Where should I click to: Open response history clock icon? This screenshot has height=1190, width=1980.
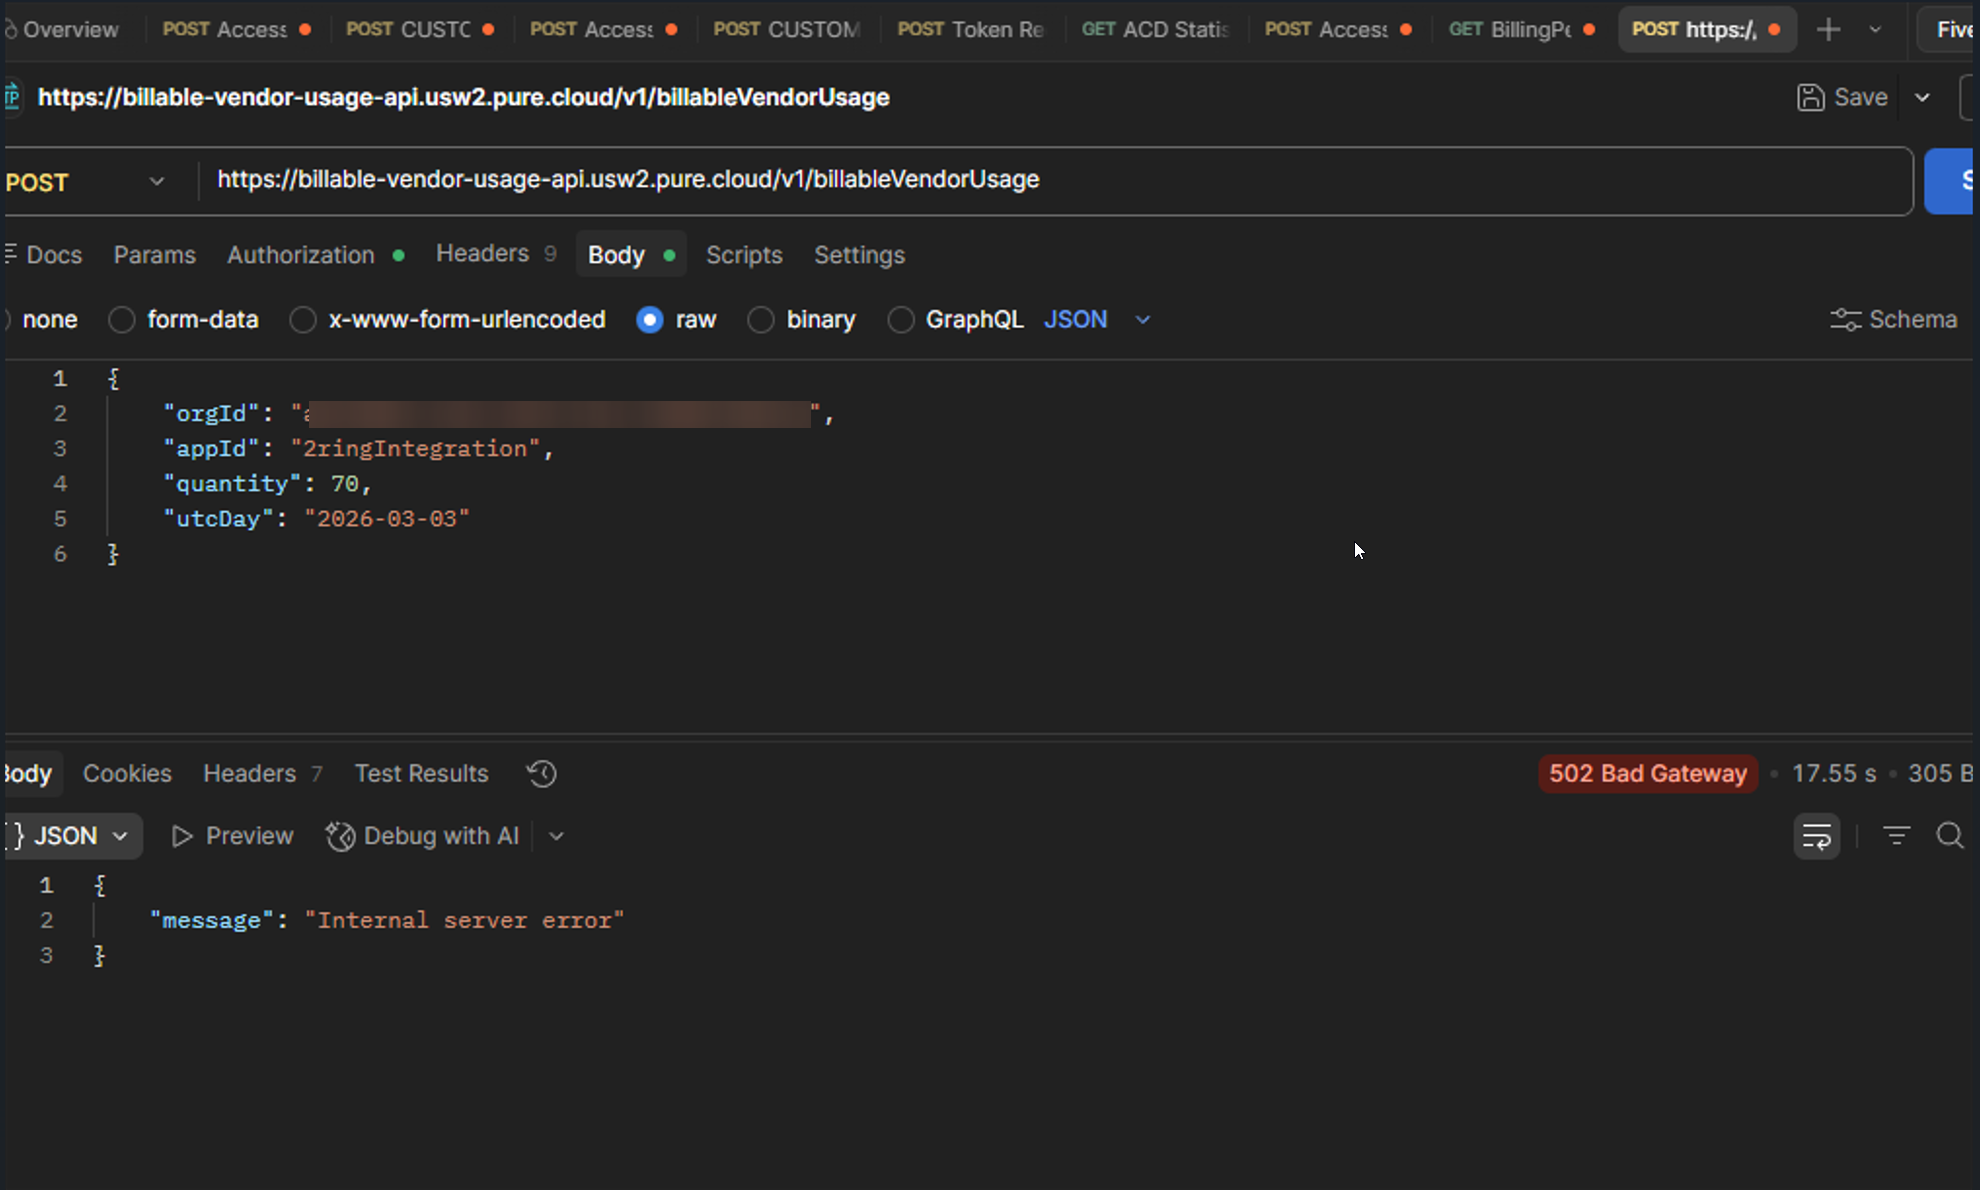click(542, 773)
